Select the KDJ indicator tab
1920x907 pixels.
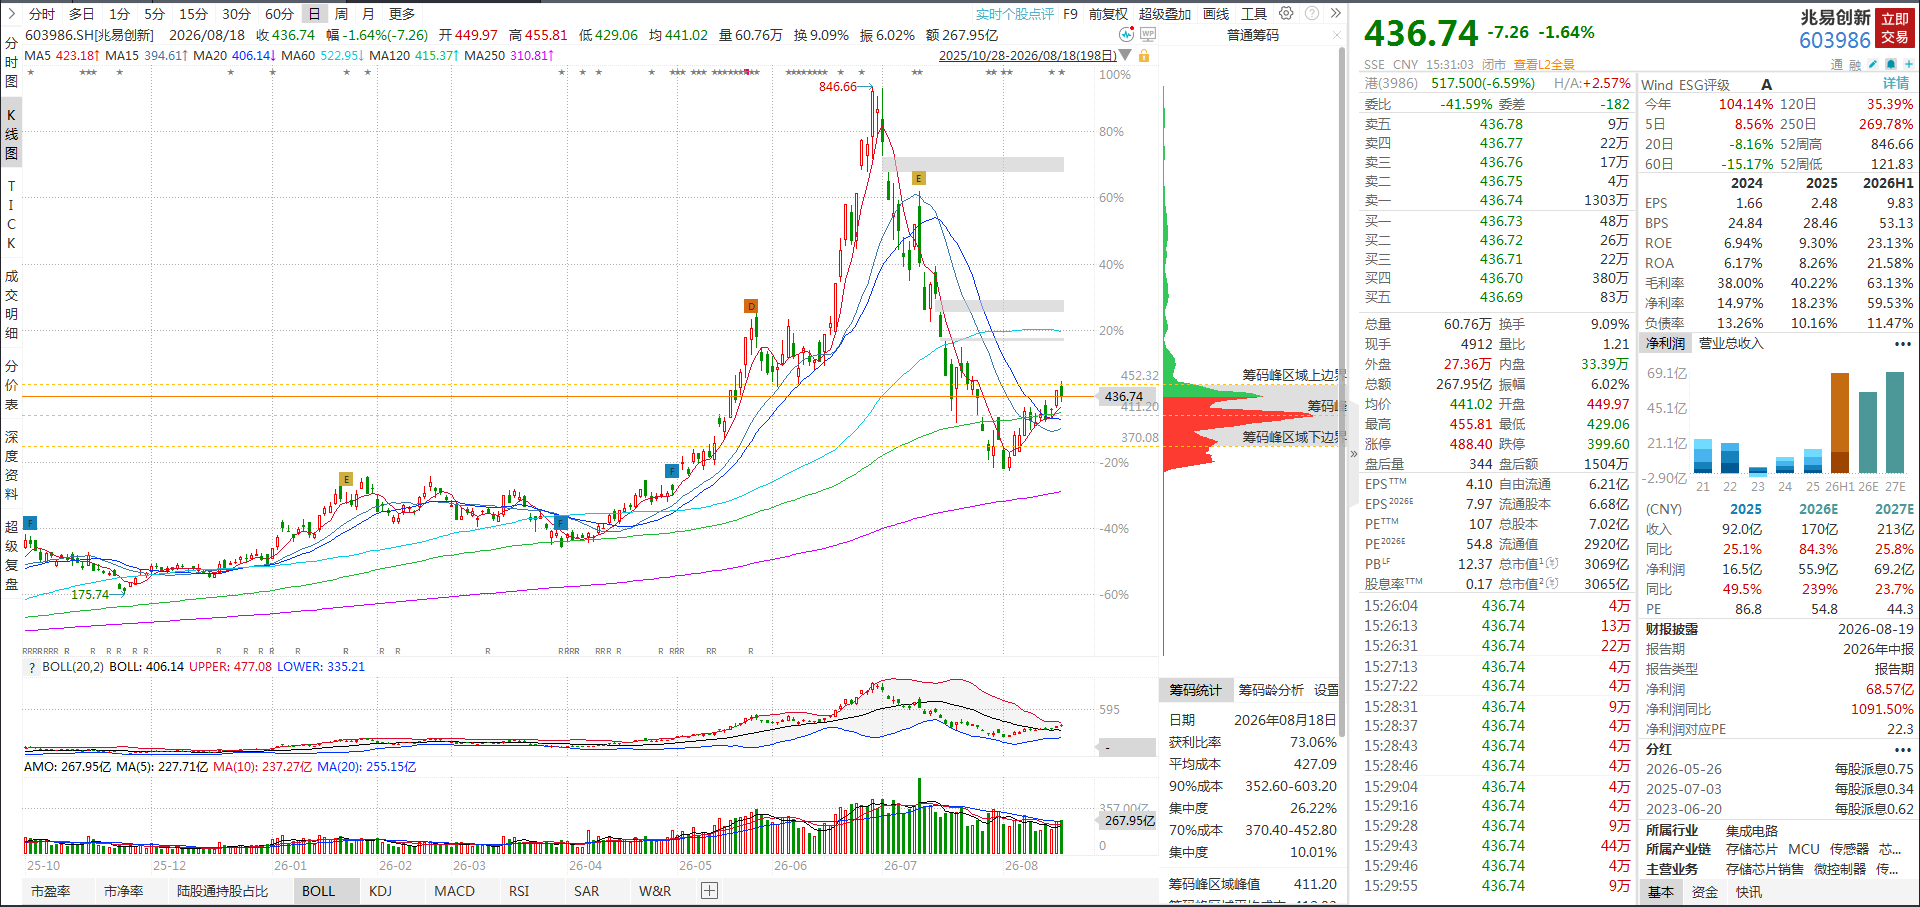tap(380, 891)
